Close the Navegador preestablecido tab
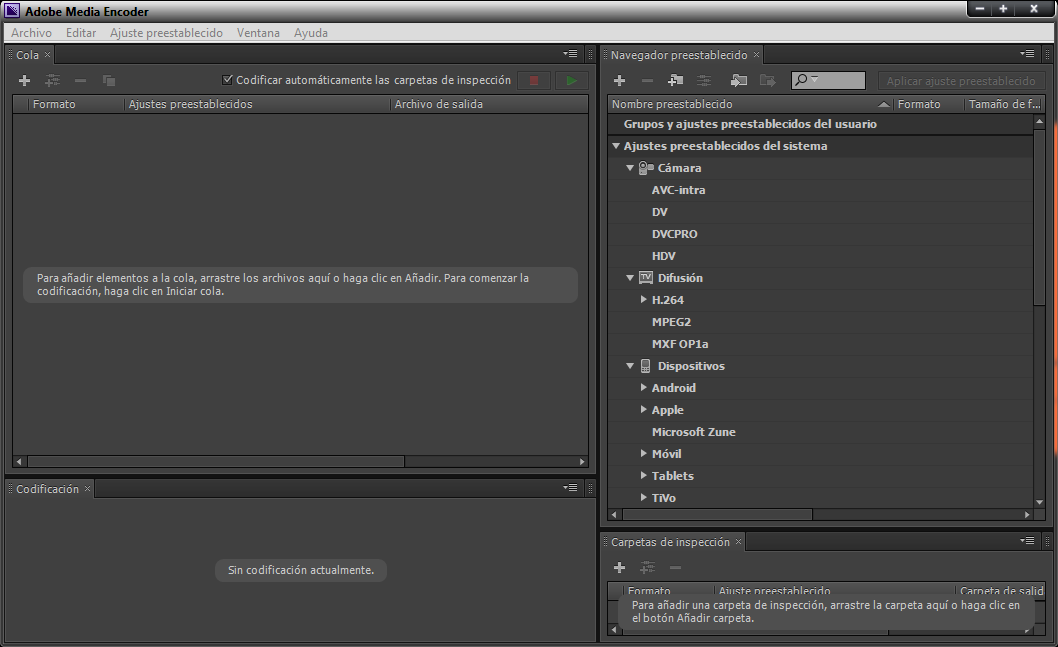 click(x=756, y=55)
